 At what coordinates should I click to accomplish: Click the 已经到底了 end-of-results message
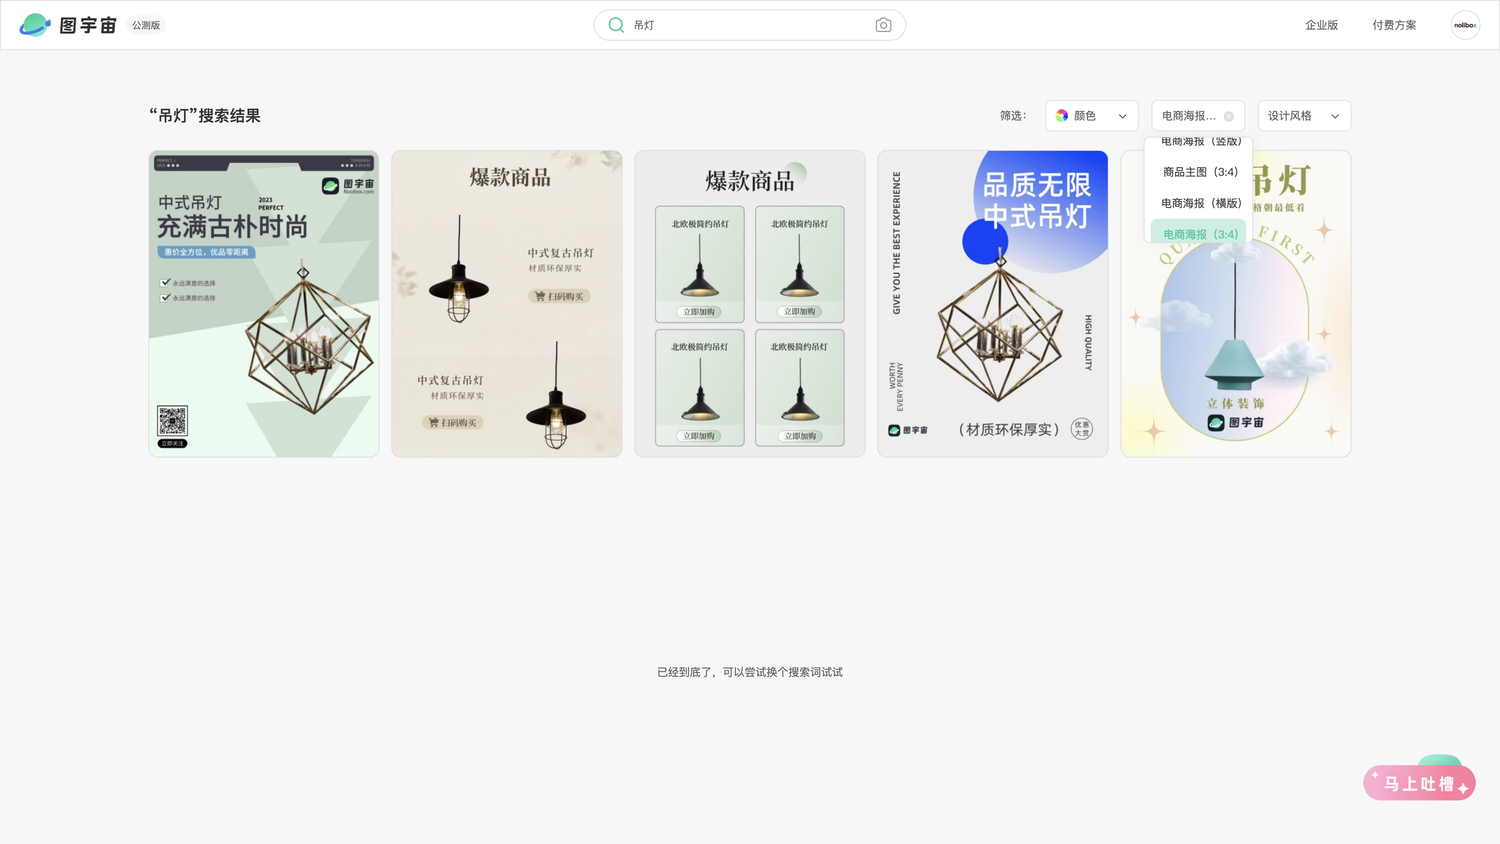[750, 672]
